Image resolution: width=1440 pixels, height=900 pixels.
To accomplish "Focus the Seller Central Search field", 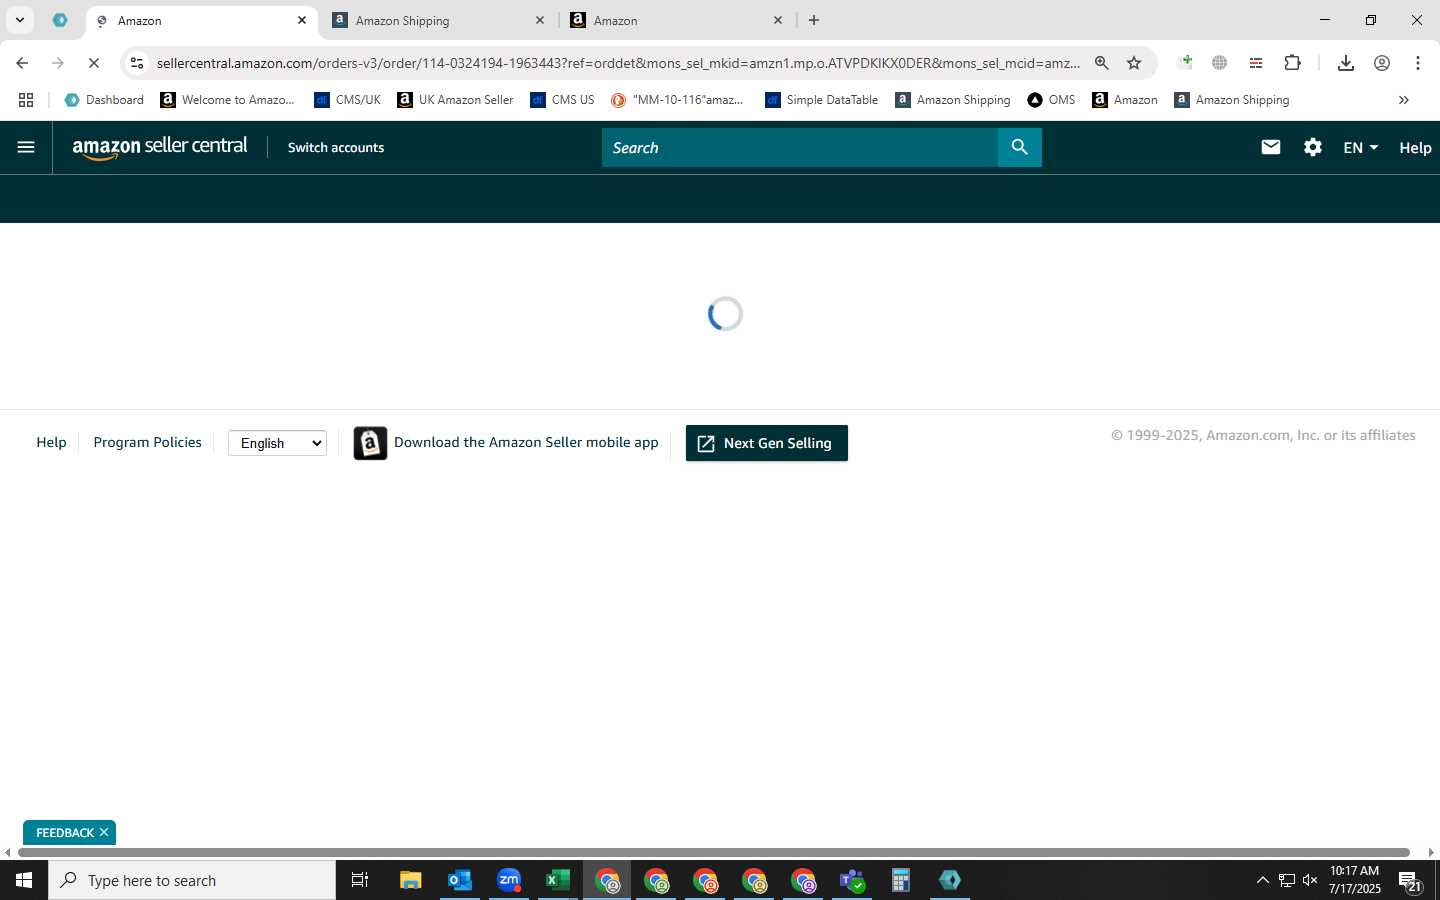I will [800, 147].
